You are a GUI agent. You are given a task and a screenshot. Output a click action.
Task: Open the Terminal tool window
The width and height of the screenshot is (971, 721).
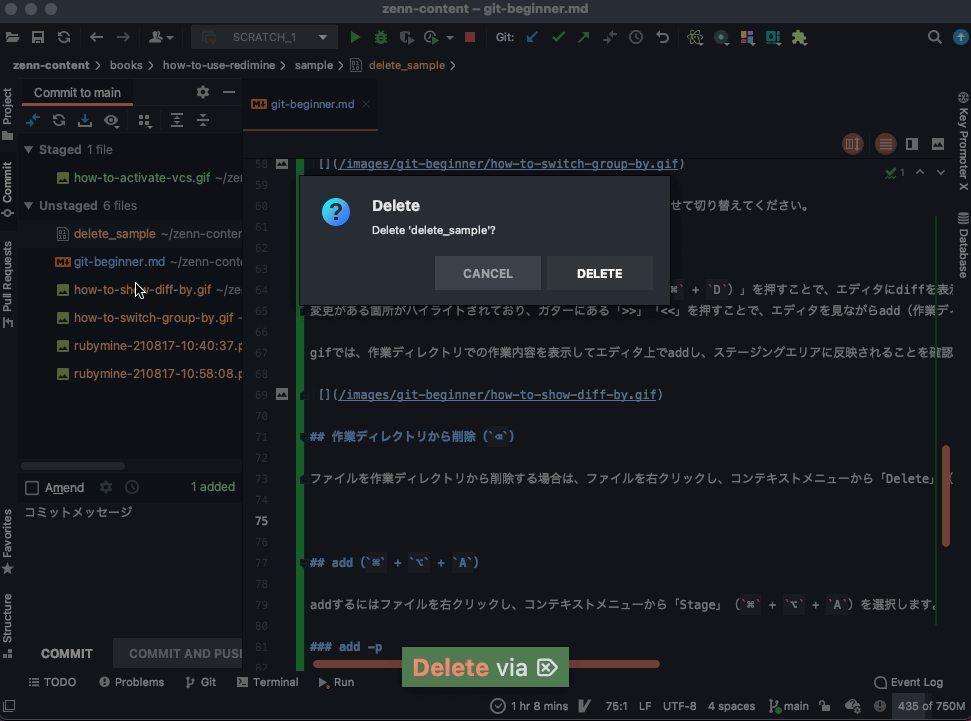click(x=267, y=682)
